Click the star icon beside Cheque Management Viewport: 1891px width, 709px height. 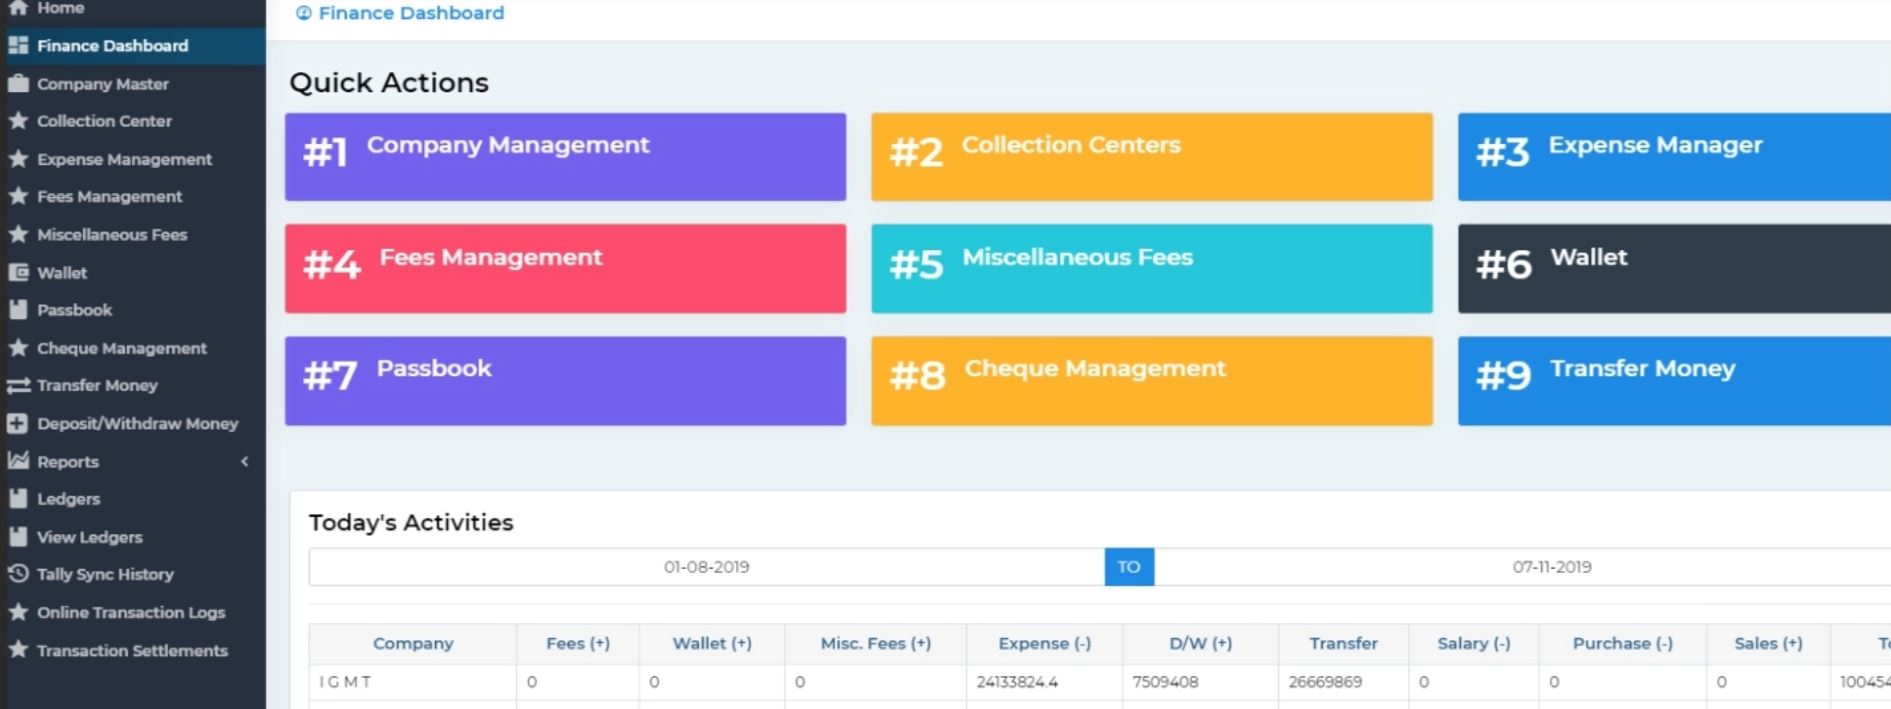(18, 348)
